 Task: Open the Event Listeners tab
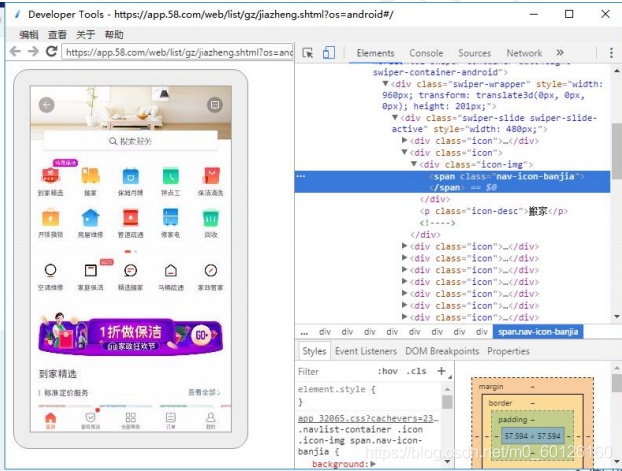tap(365, 351)
